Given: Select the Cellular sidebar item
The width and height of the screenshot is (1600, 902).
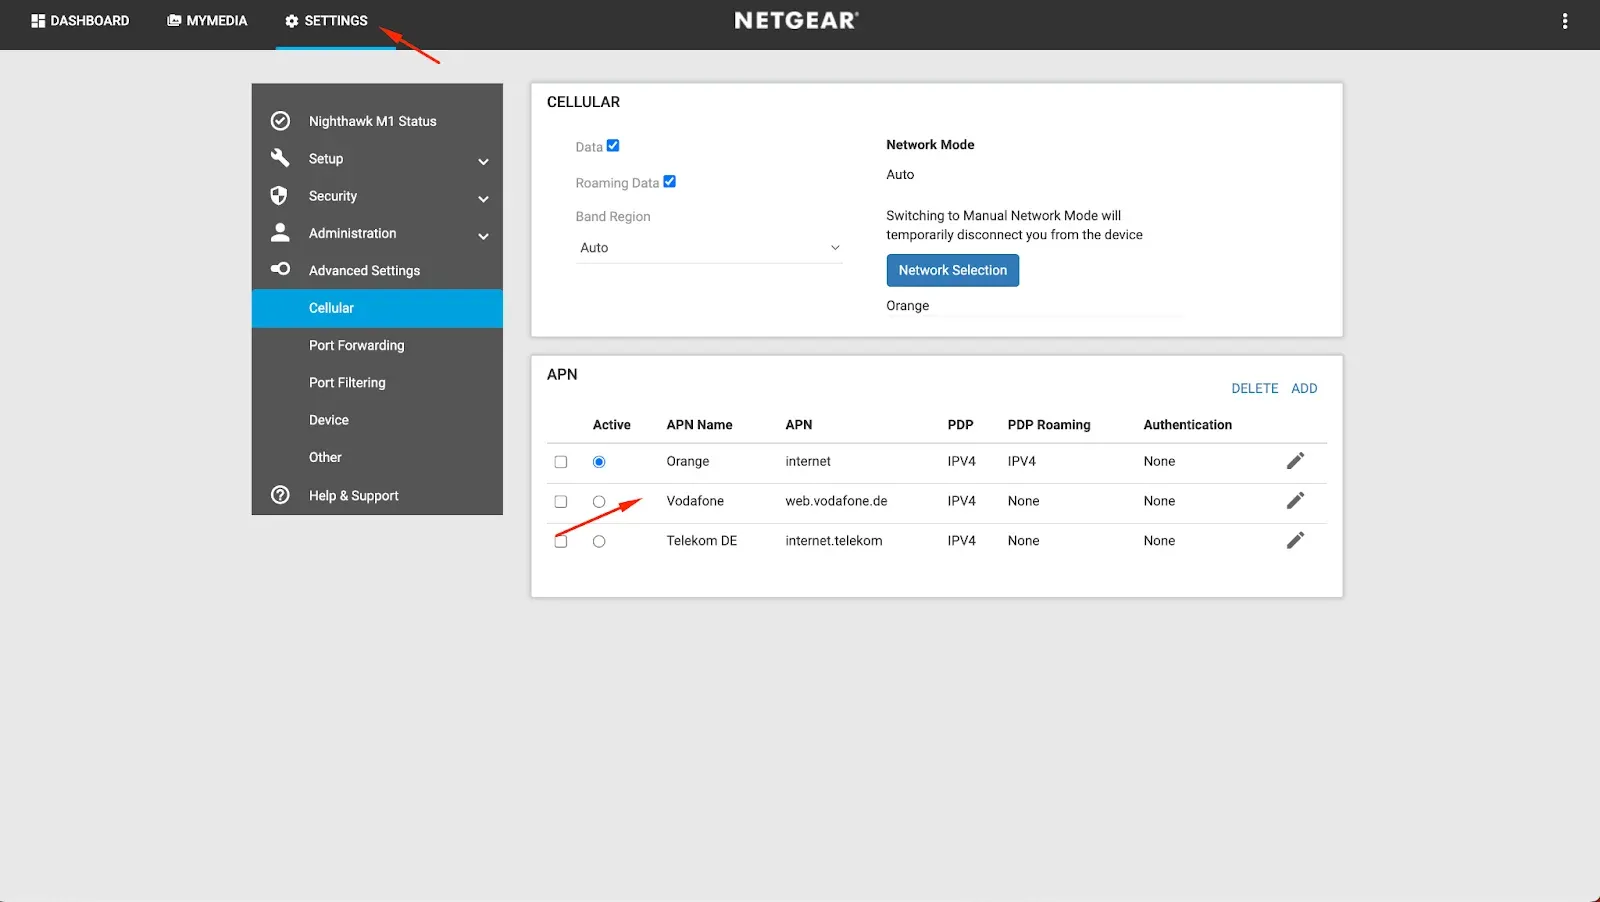Looking at the screenshot, I should tap(377, 308).
